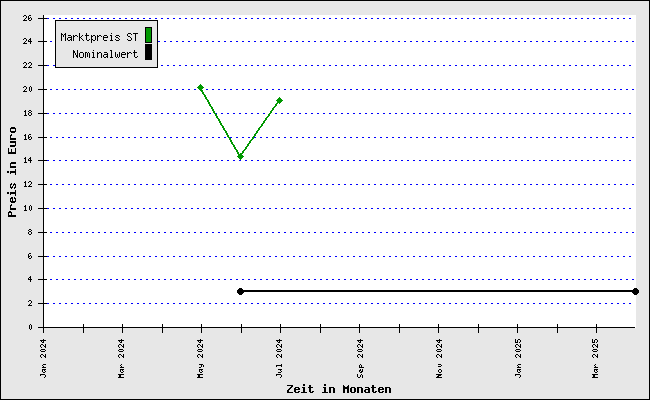Click the y-axis value 24
This screenshot has height=400, width=650.
click(27, 41)
